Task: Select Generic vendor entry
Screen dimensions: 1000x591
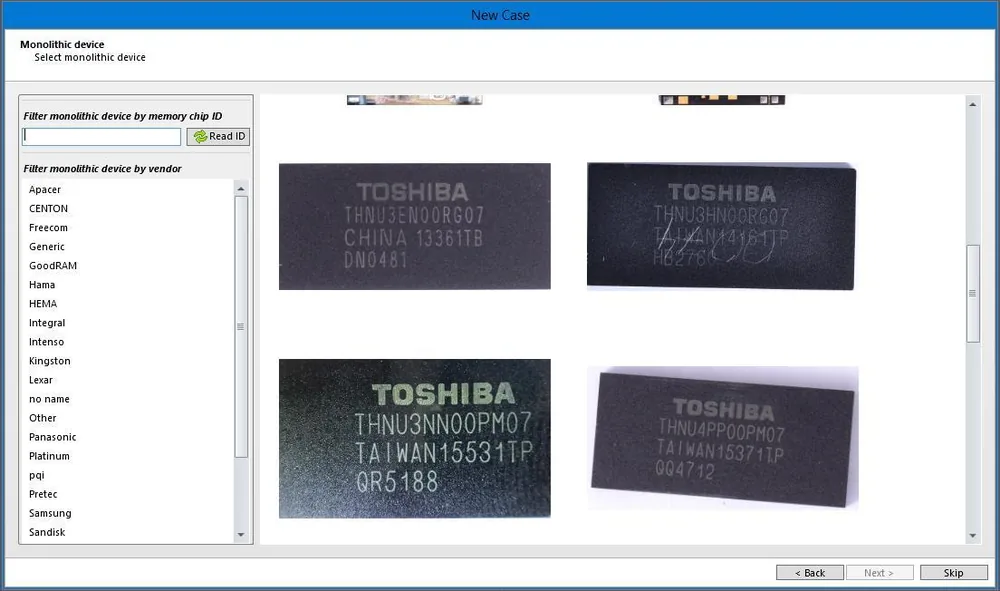Action: coord(47,247)
